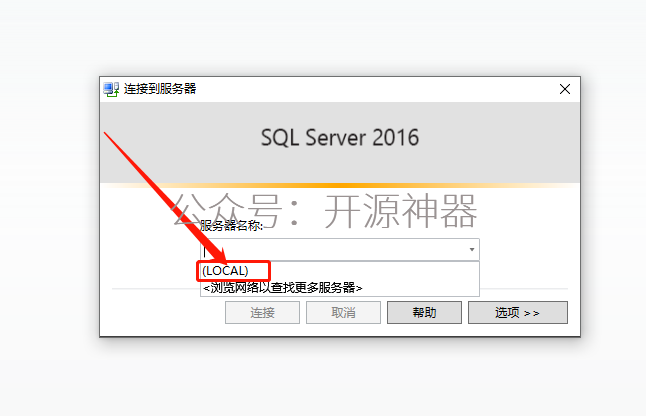Open help with the 帮助 button
The image size is (646, 416).
pyautogui.click(x=424, y=313)
